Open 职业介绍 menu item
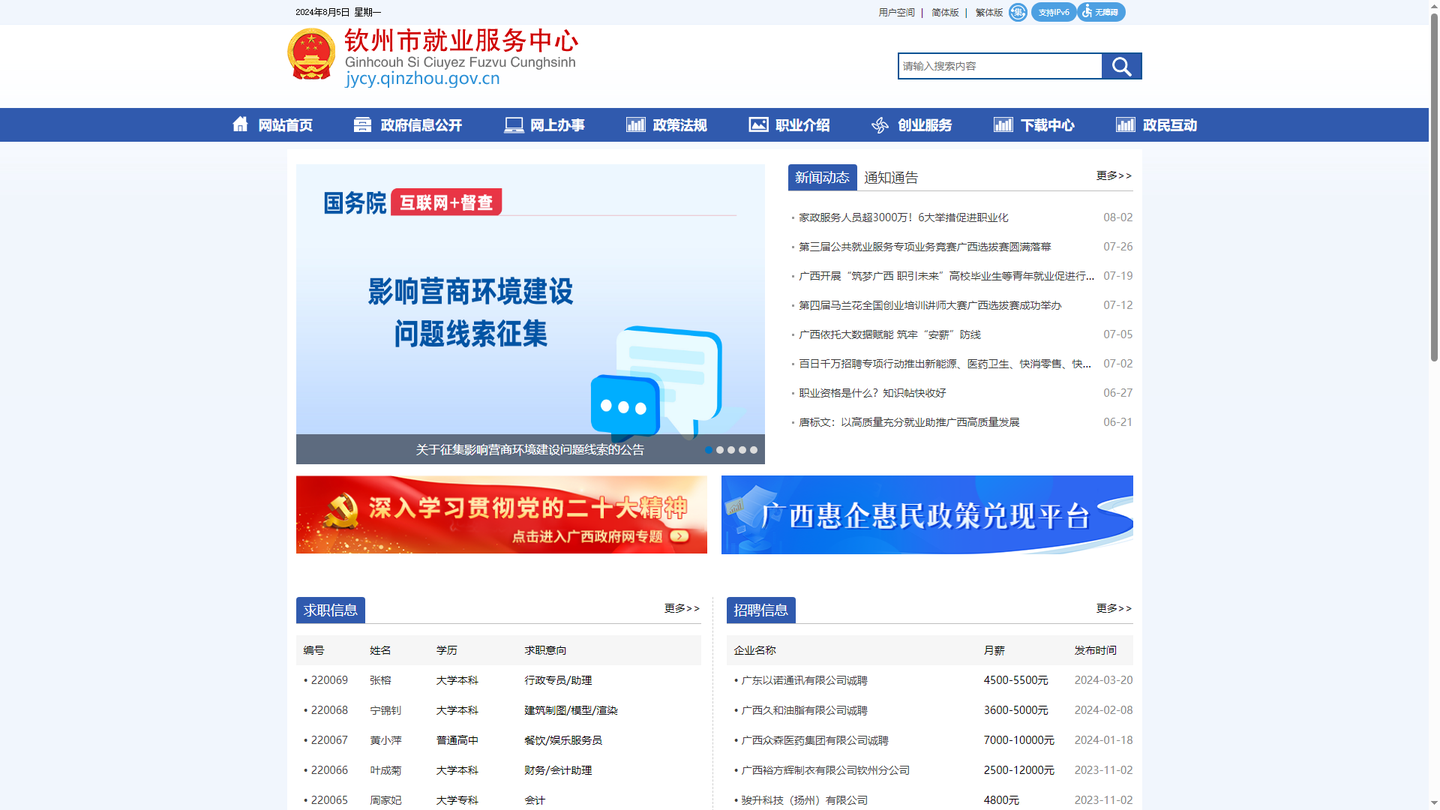Viewport: 1440px width, 810px height. click(803, 125)
